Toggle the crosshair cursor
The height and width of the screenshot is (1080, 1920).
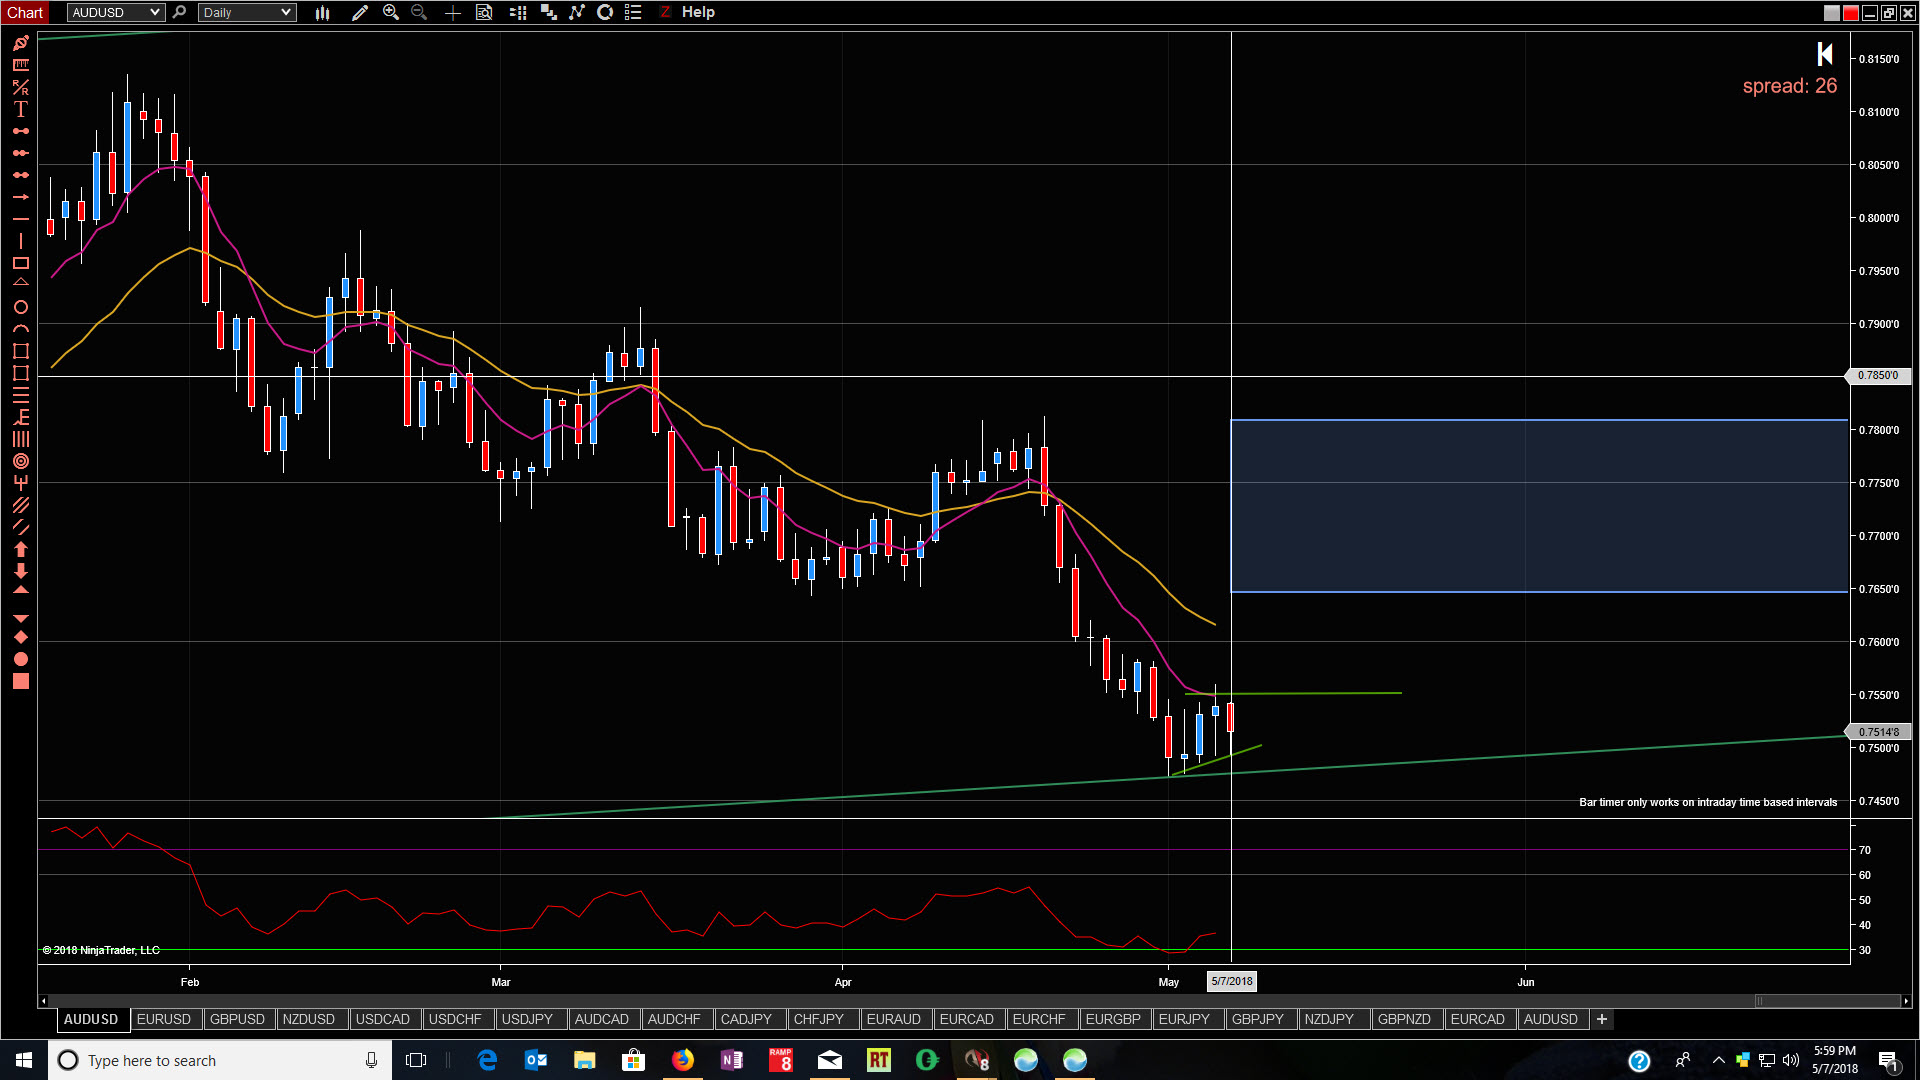(452, 12)
